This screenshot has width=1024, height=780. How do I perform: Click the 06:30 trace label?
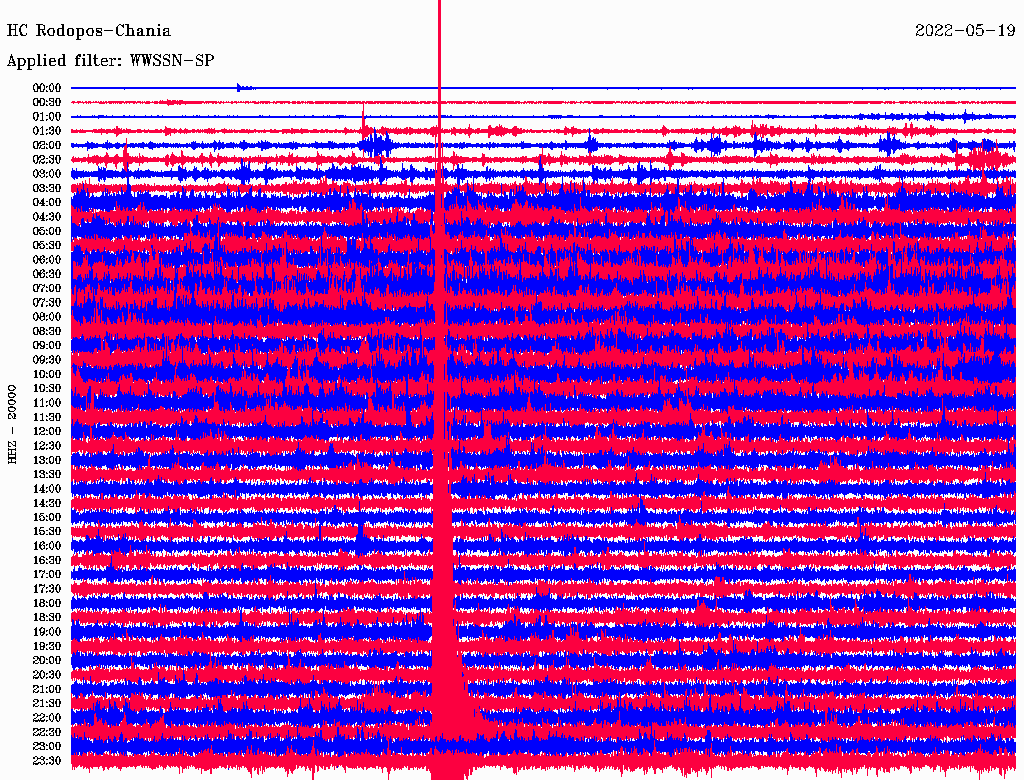(47, 274)
